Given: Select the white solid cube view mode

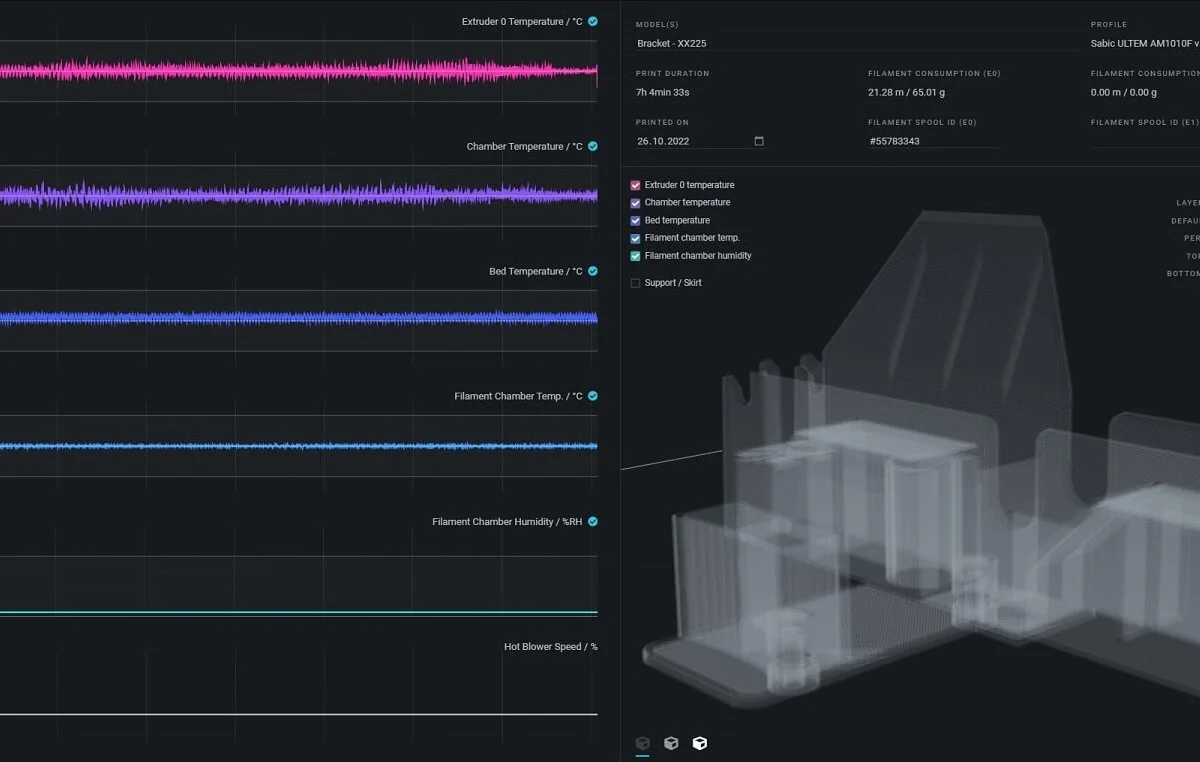Looking at the screenshot, I should pos(700,743).
